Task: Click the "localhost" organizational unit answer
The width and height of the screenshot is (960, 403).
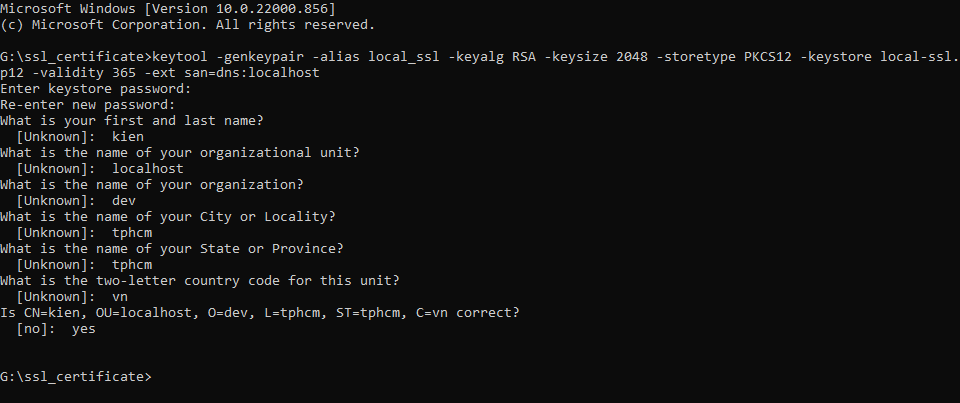Action: pos(147,168)
